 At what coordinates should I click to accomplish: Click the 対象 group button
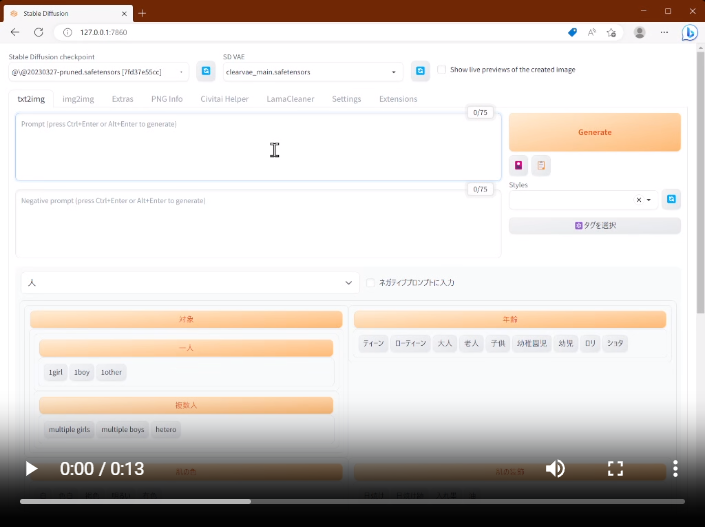(186, 319)
